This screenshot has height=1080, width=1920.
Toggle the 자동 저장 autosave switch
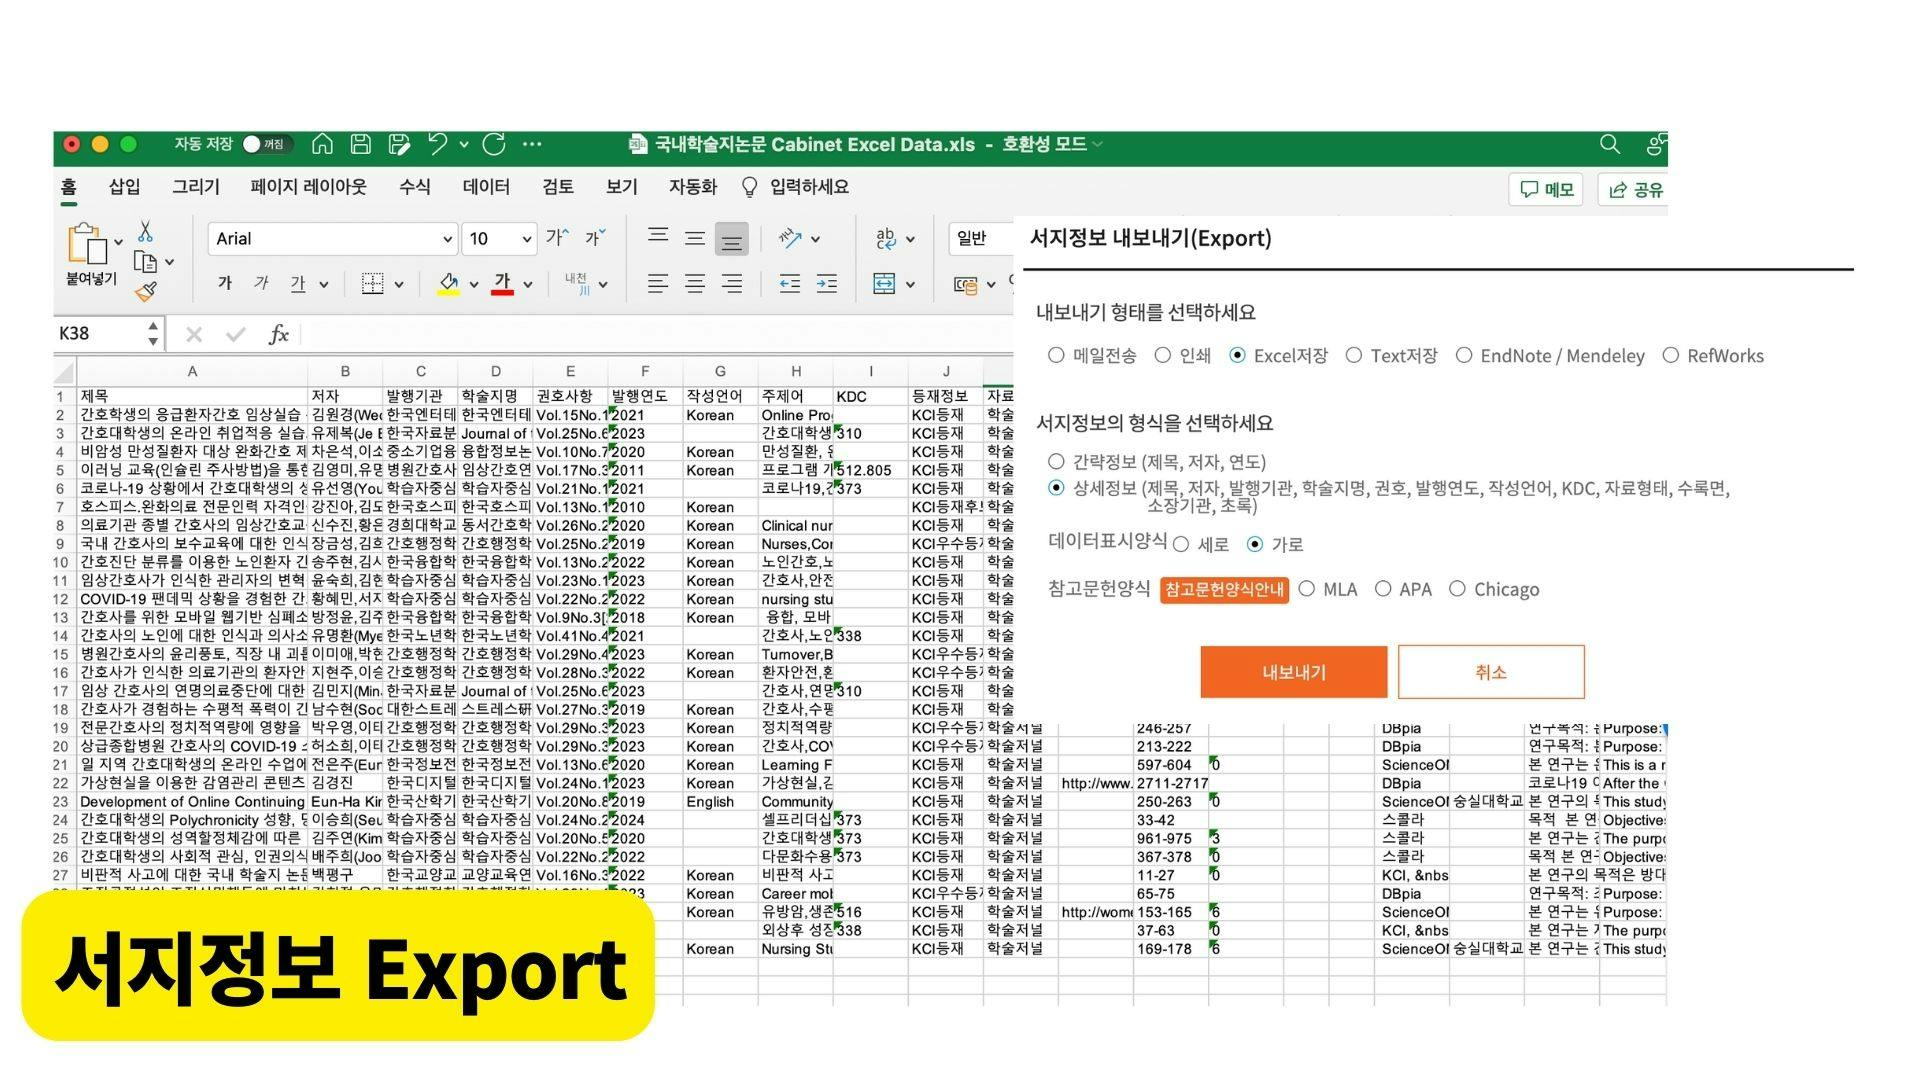tap(266, 144)
